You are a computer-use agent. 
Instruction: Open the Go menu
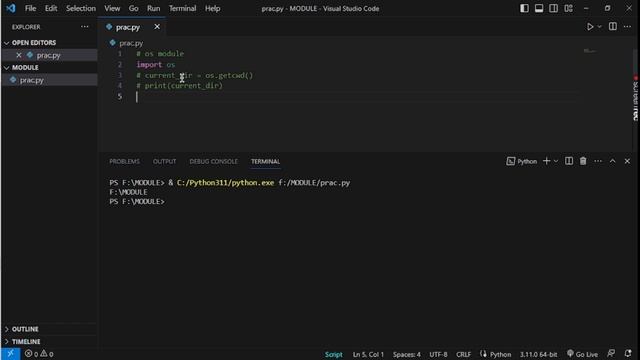click(x=133, y=8)
